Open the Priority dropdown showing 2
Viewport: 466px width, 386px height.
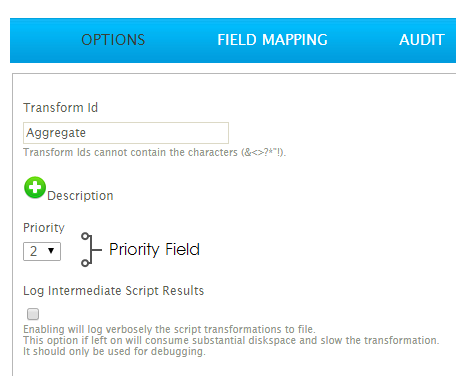tap(42, 251)
